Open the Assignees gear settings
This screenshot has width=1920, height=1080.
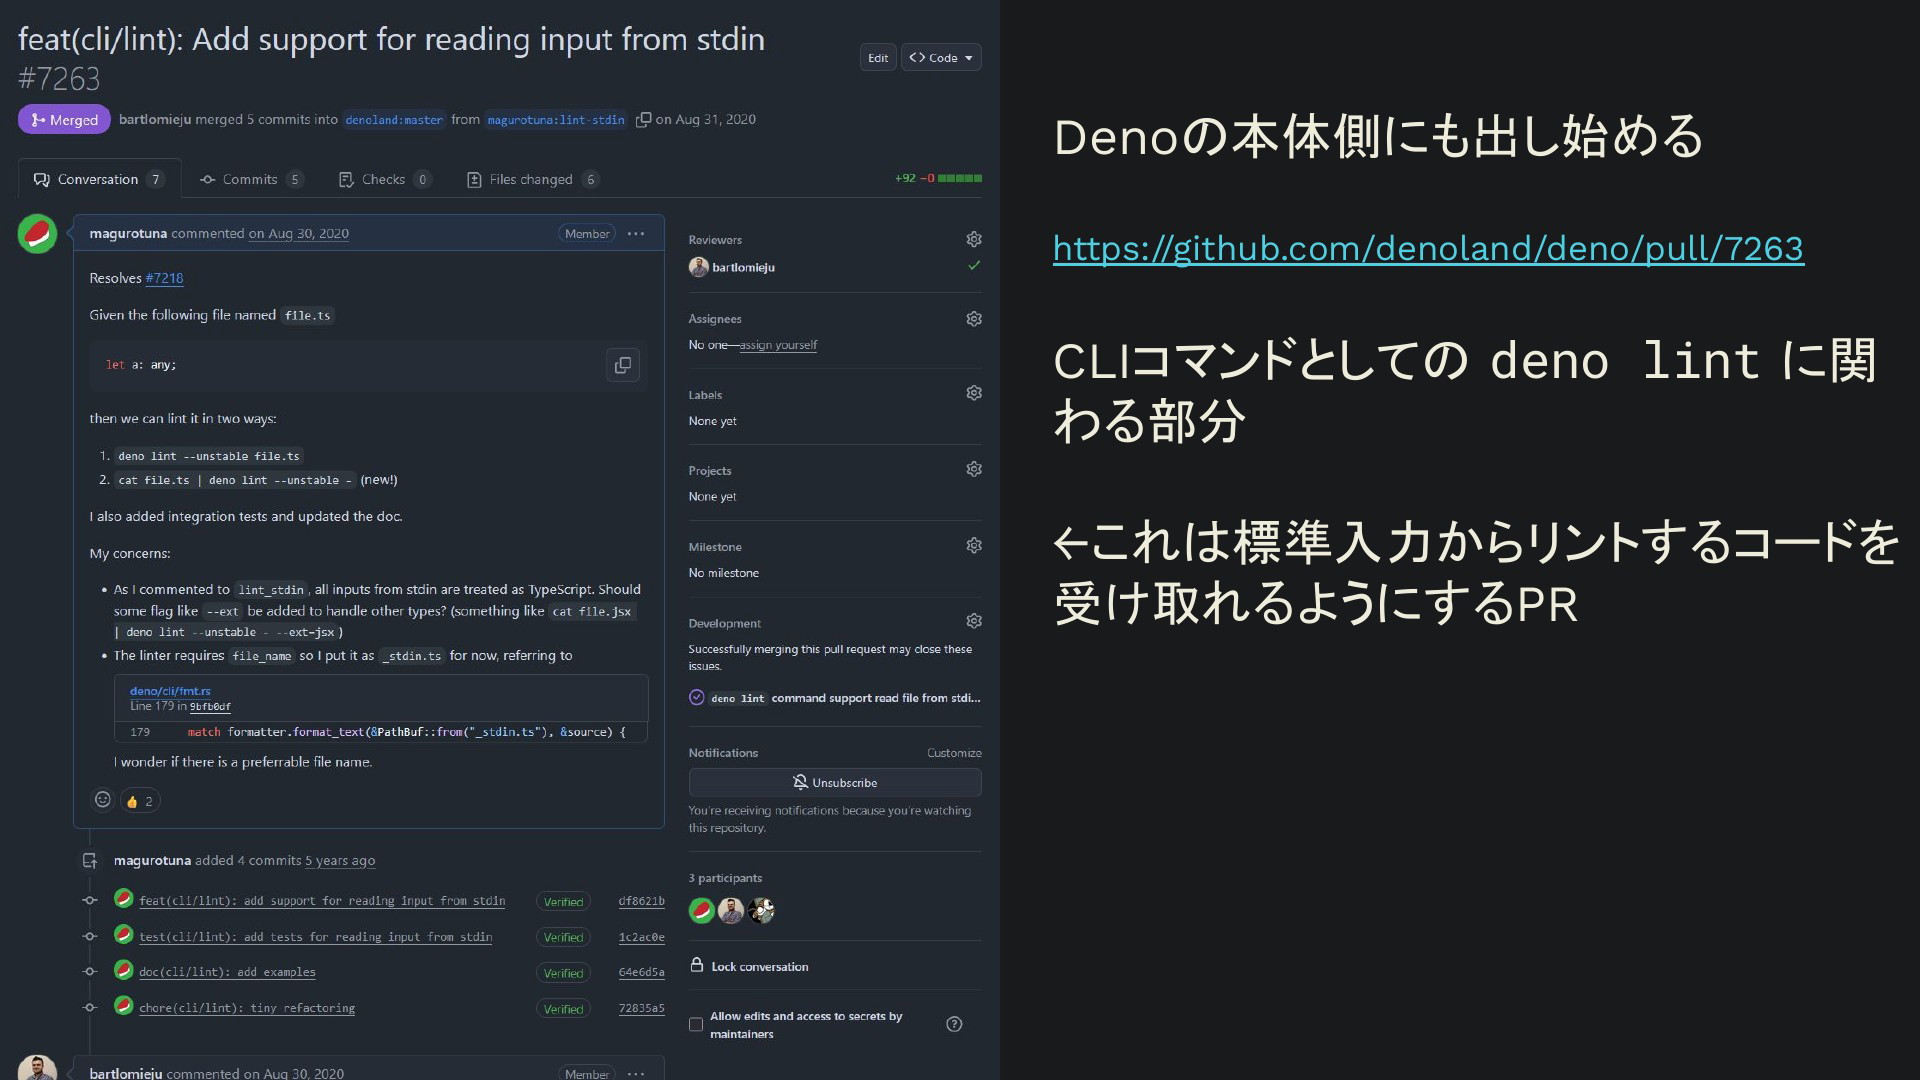tap(974, 319)
